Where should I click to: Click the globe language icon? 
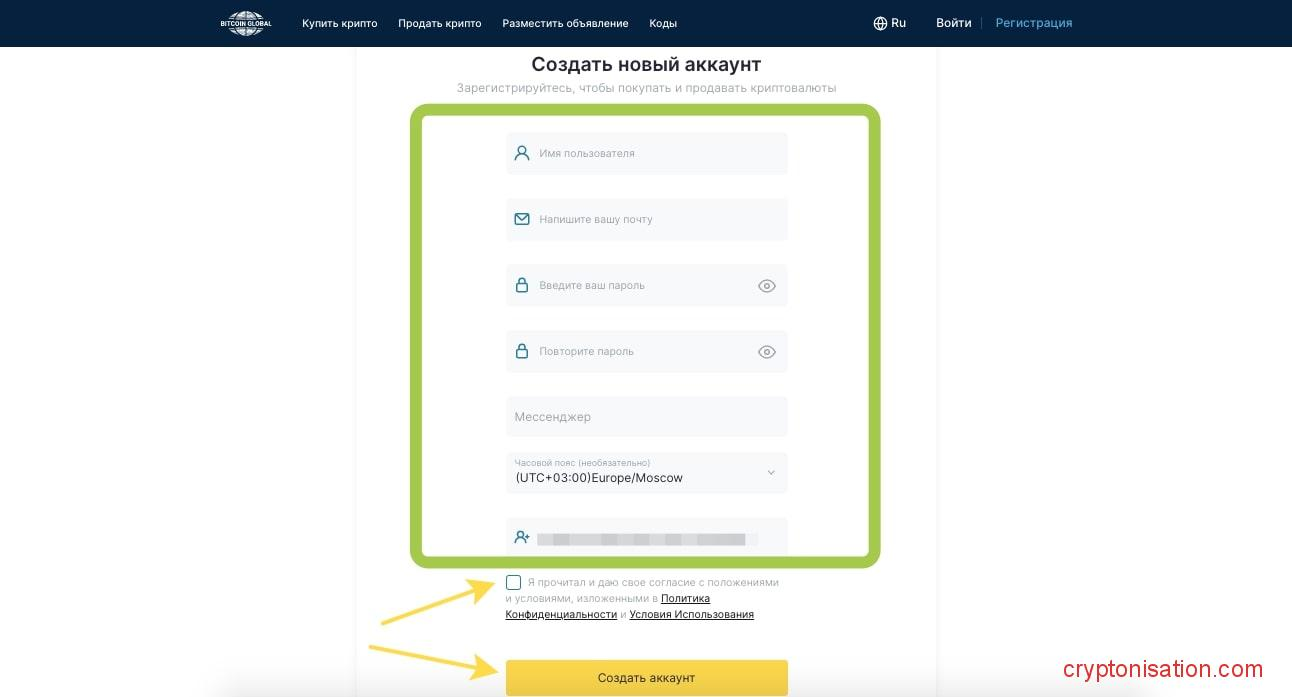tap(880, 23)
